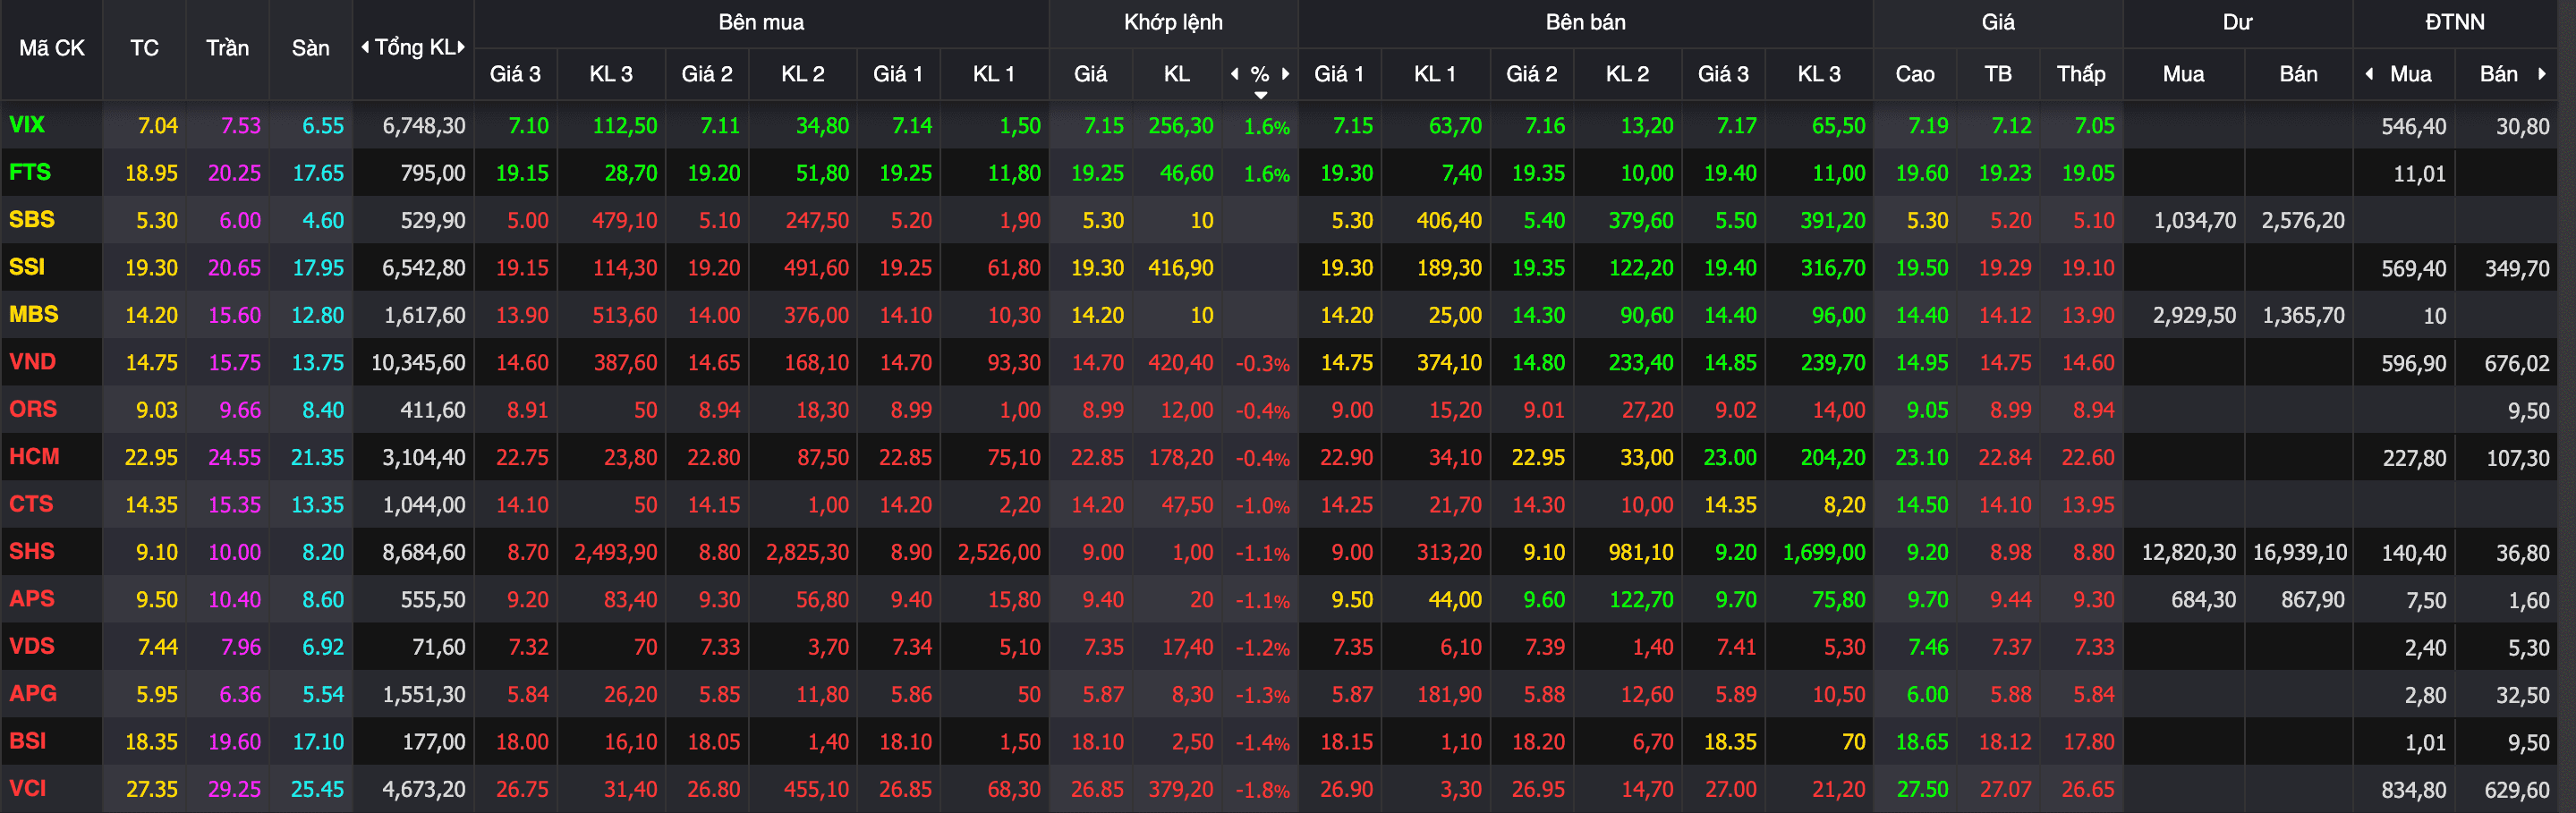Click the Cao high-price header
The width and height of the screenshot is (2576, 813).
pos(1915,73)
